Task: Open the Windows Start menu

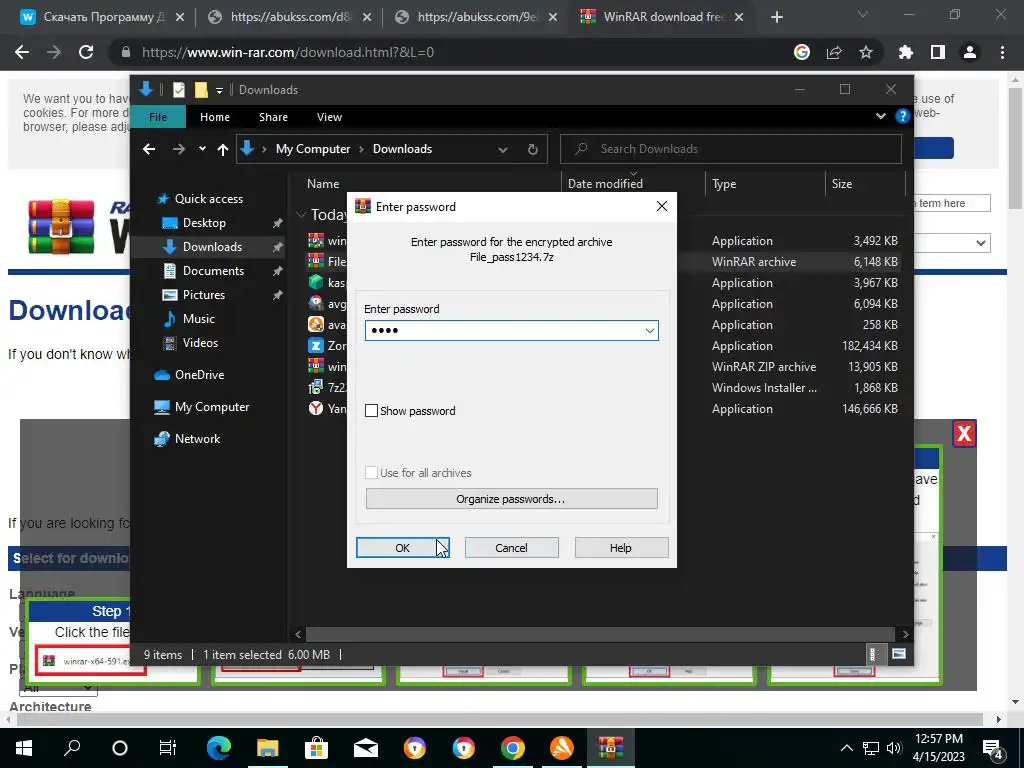Action: [24, 748]
